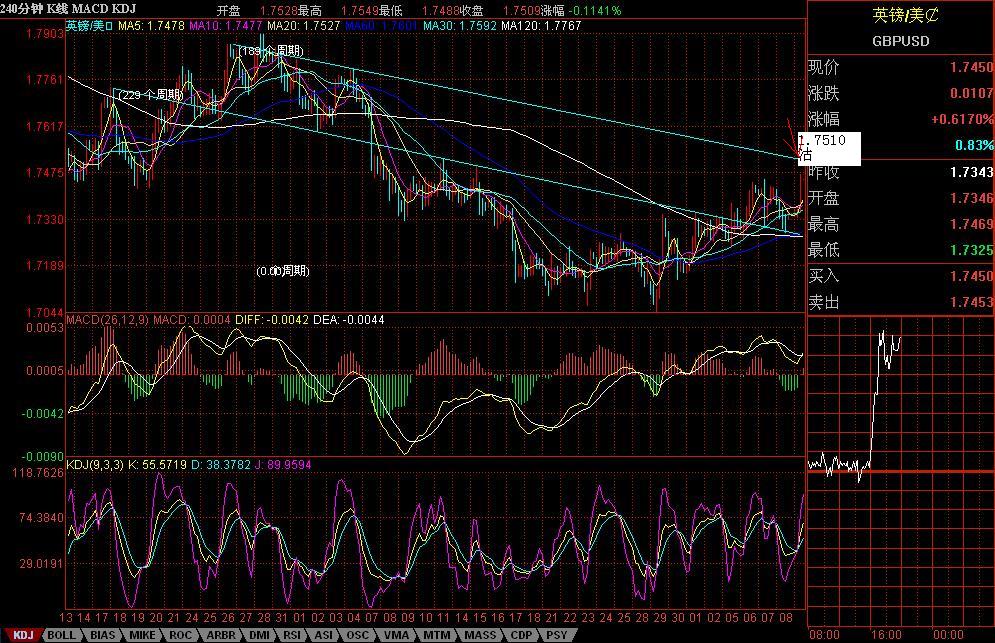Select the VMA indicator tab

[396, 635]
